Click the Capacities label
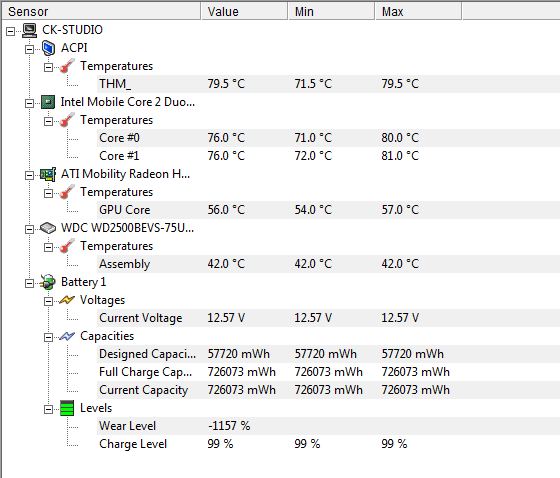 pos(107,336)
